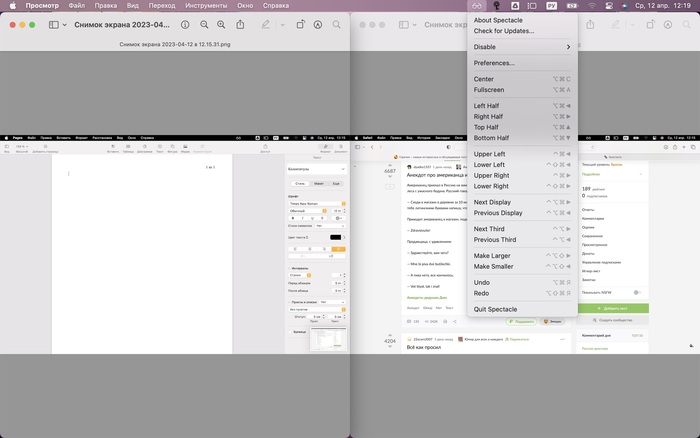Select Lower Left in Spectacle menu

(x=522, y=165)
